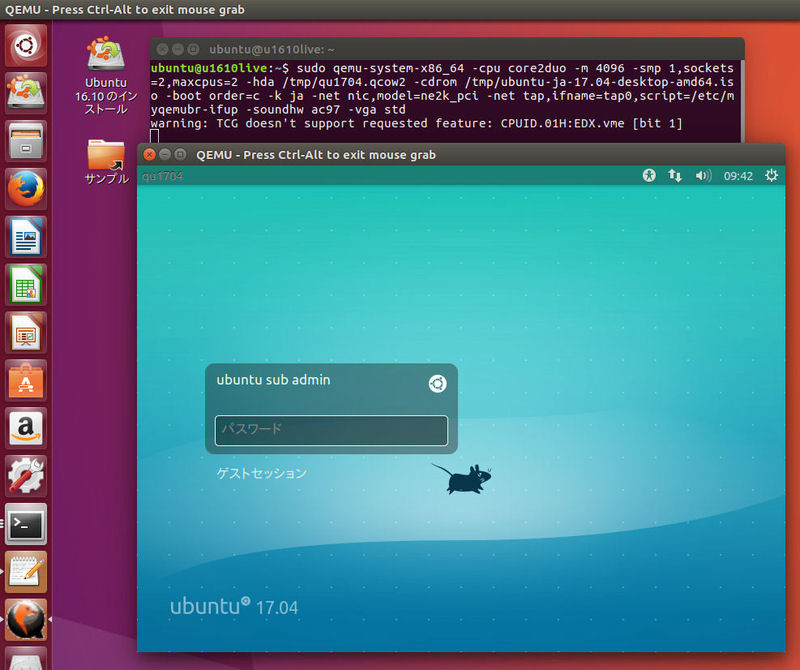Open the サンプル desktop folder
This screenshot has width=800, height=670.
(x=106, y=161)
